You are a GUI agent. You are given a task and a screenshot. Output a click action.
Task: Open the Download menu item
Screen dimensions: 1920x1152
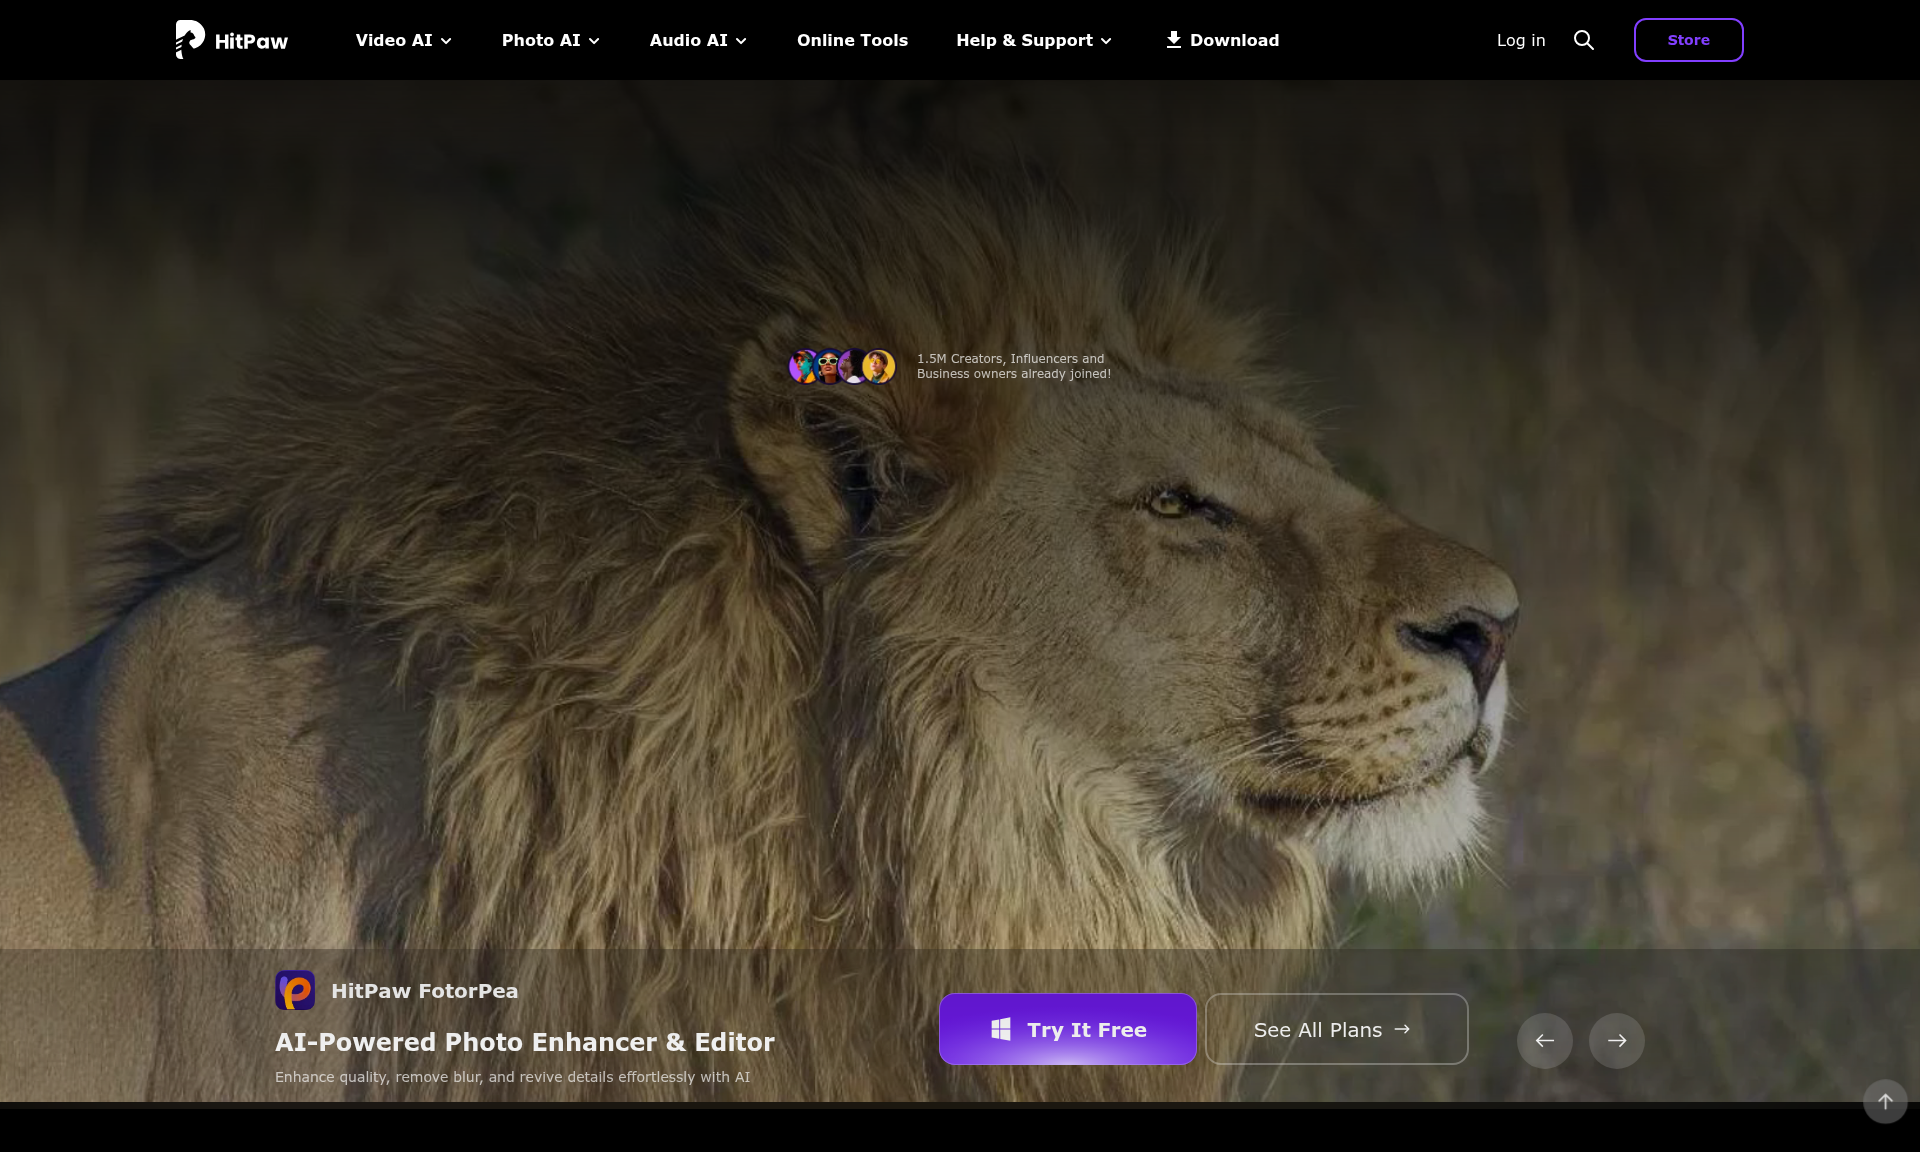[x=1234, y=40]
